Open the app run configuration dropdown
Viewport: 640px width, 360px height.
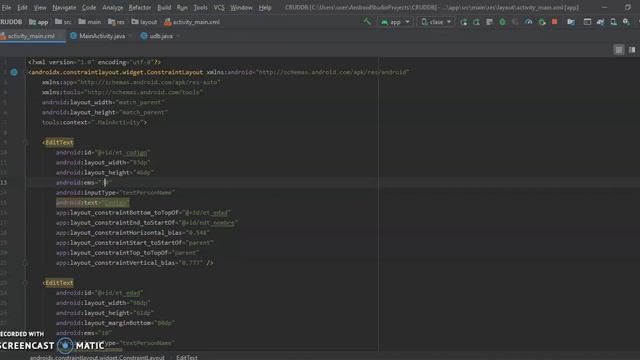coord(395,22)
